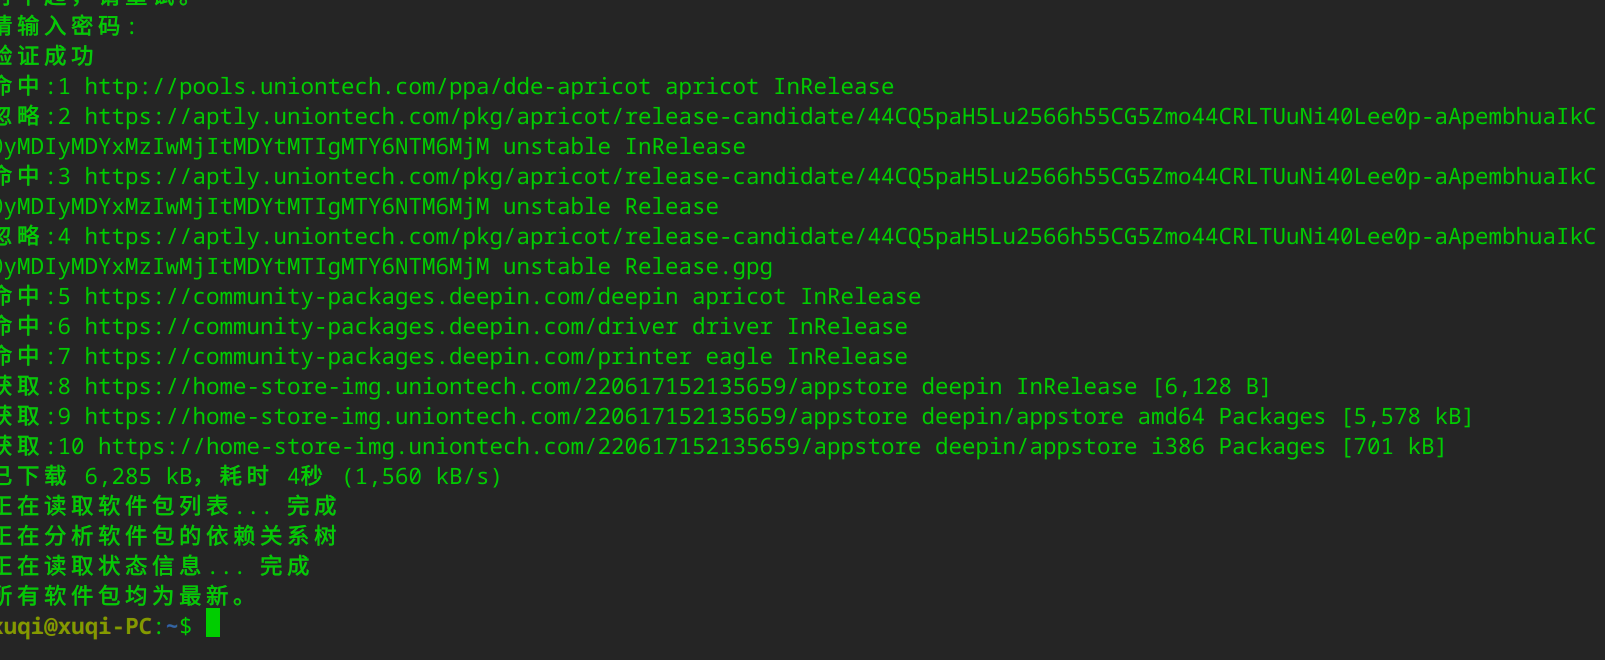Click the "所有软件包均为最新" message
Viewport: 1605px width, 660px height.
point(122,597)
